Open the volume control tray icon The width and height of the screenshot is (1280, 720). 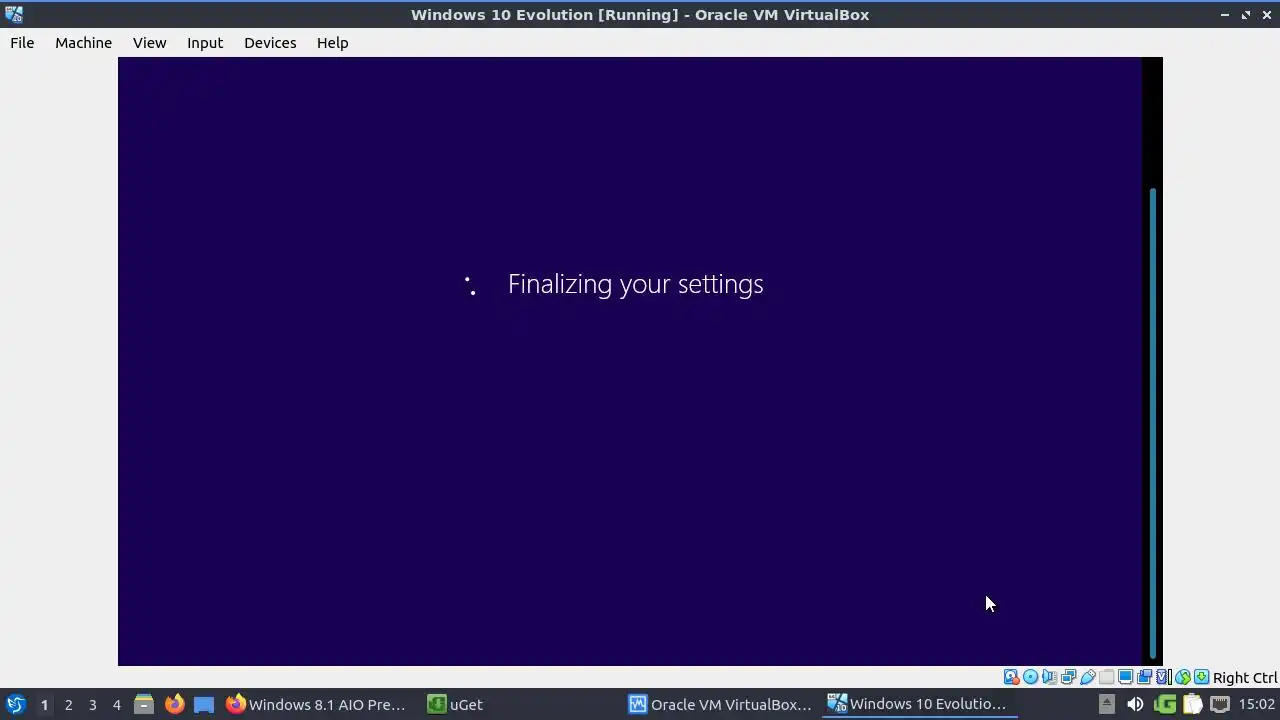pyautogui.click(x=1135, y=704)
